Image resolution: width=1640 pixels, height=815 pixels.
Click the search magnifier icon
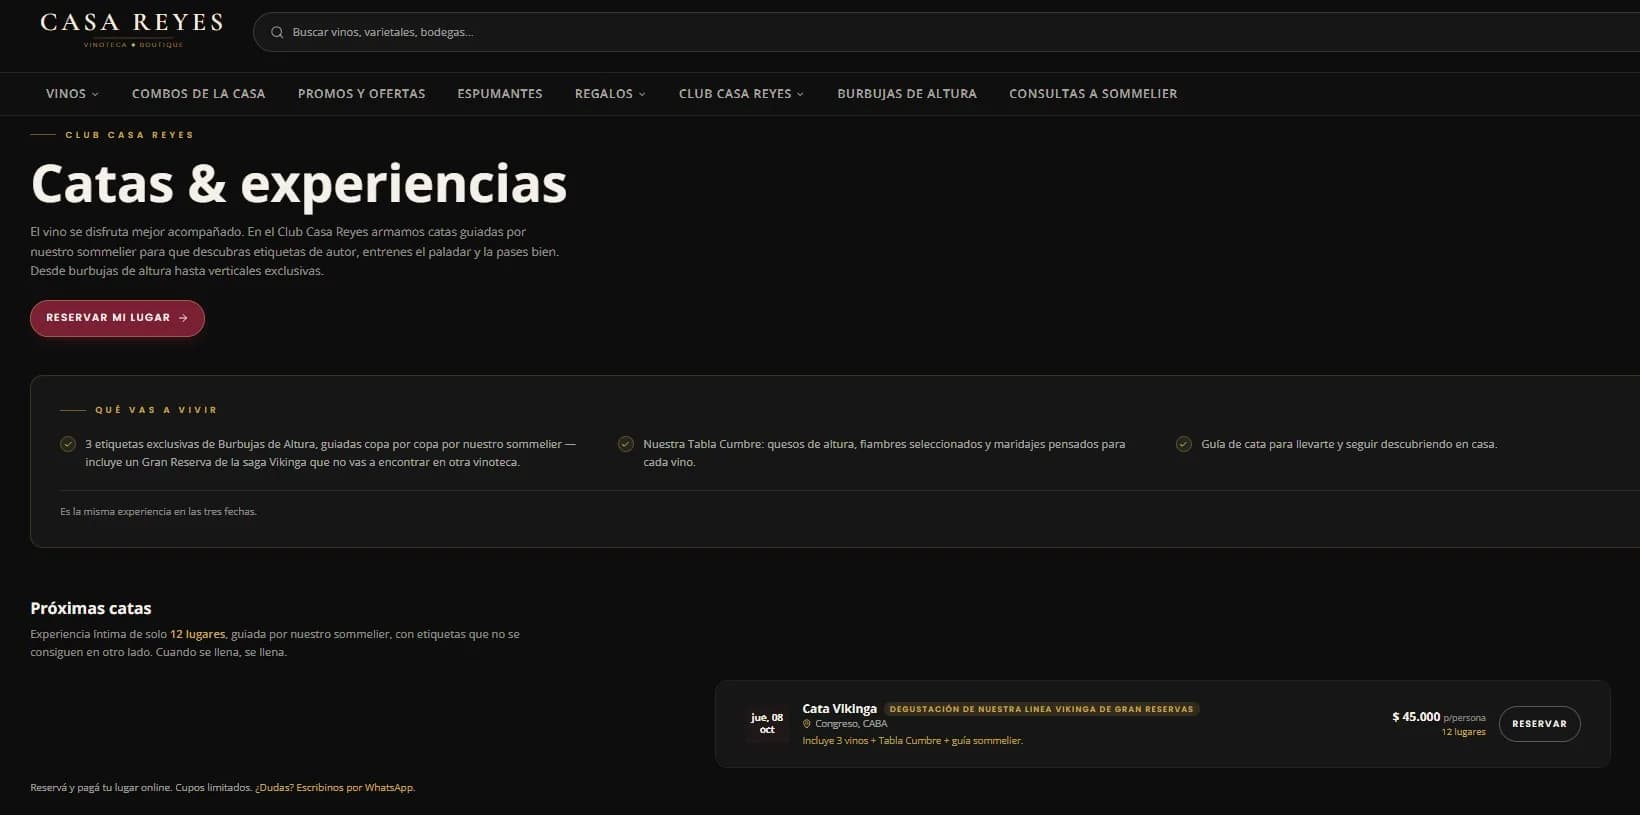277,32
